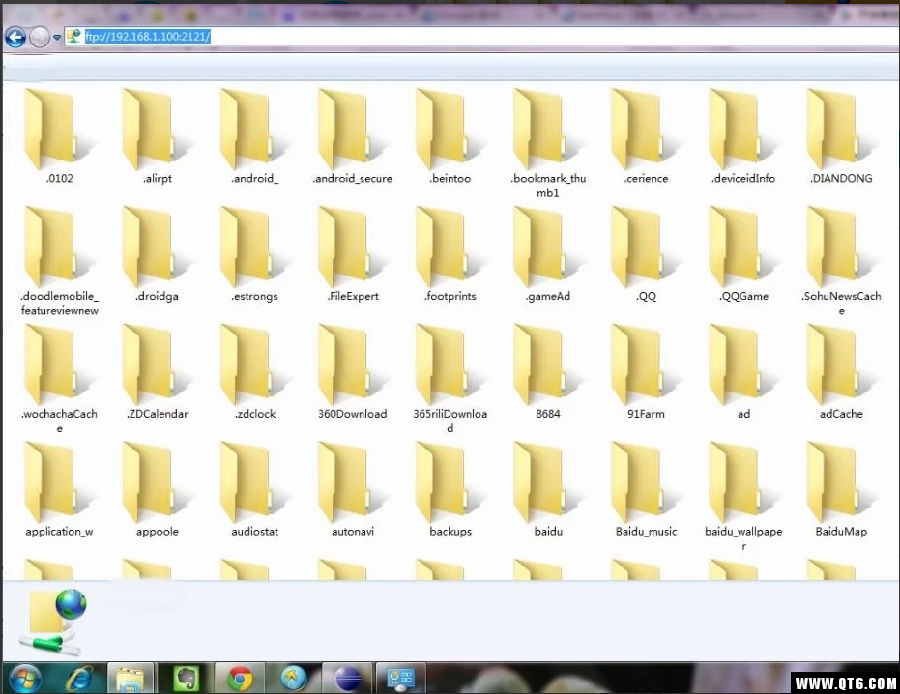Launch Internet Explorer from the taskbar
900x694 pixels.
80,679
